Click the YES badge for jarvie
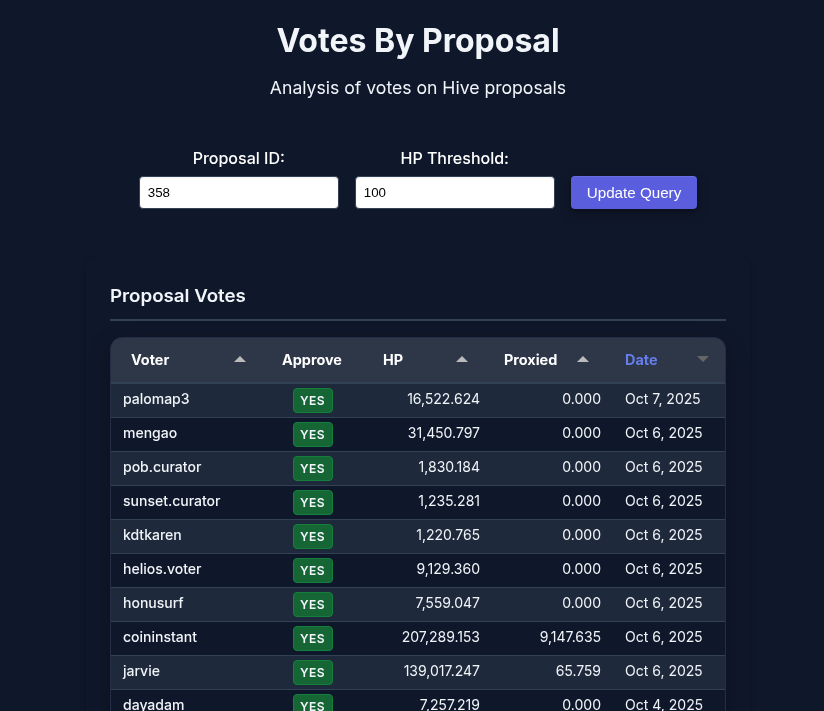Viewport: 824px width, 711px height. pyautogui.click(x=313, y=672)
